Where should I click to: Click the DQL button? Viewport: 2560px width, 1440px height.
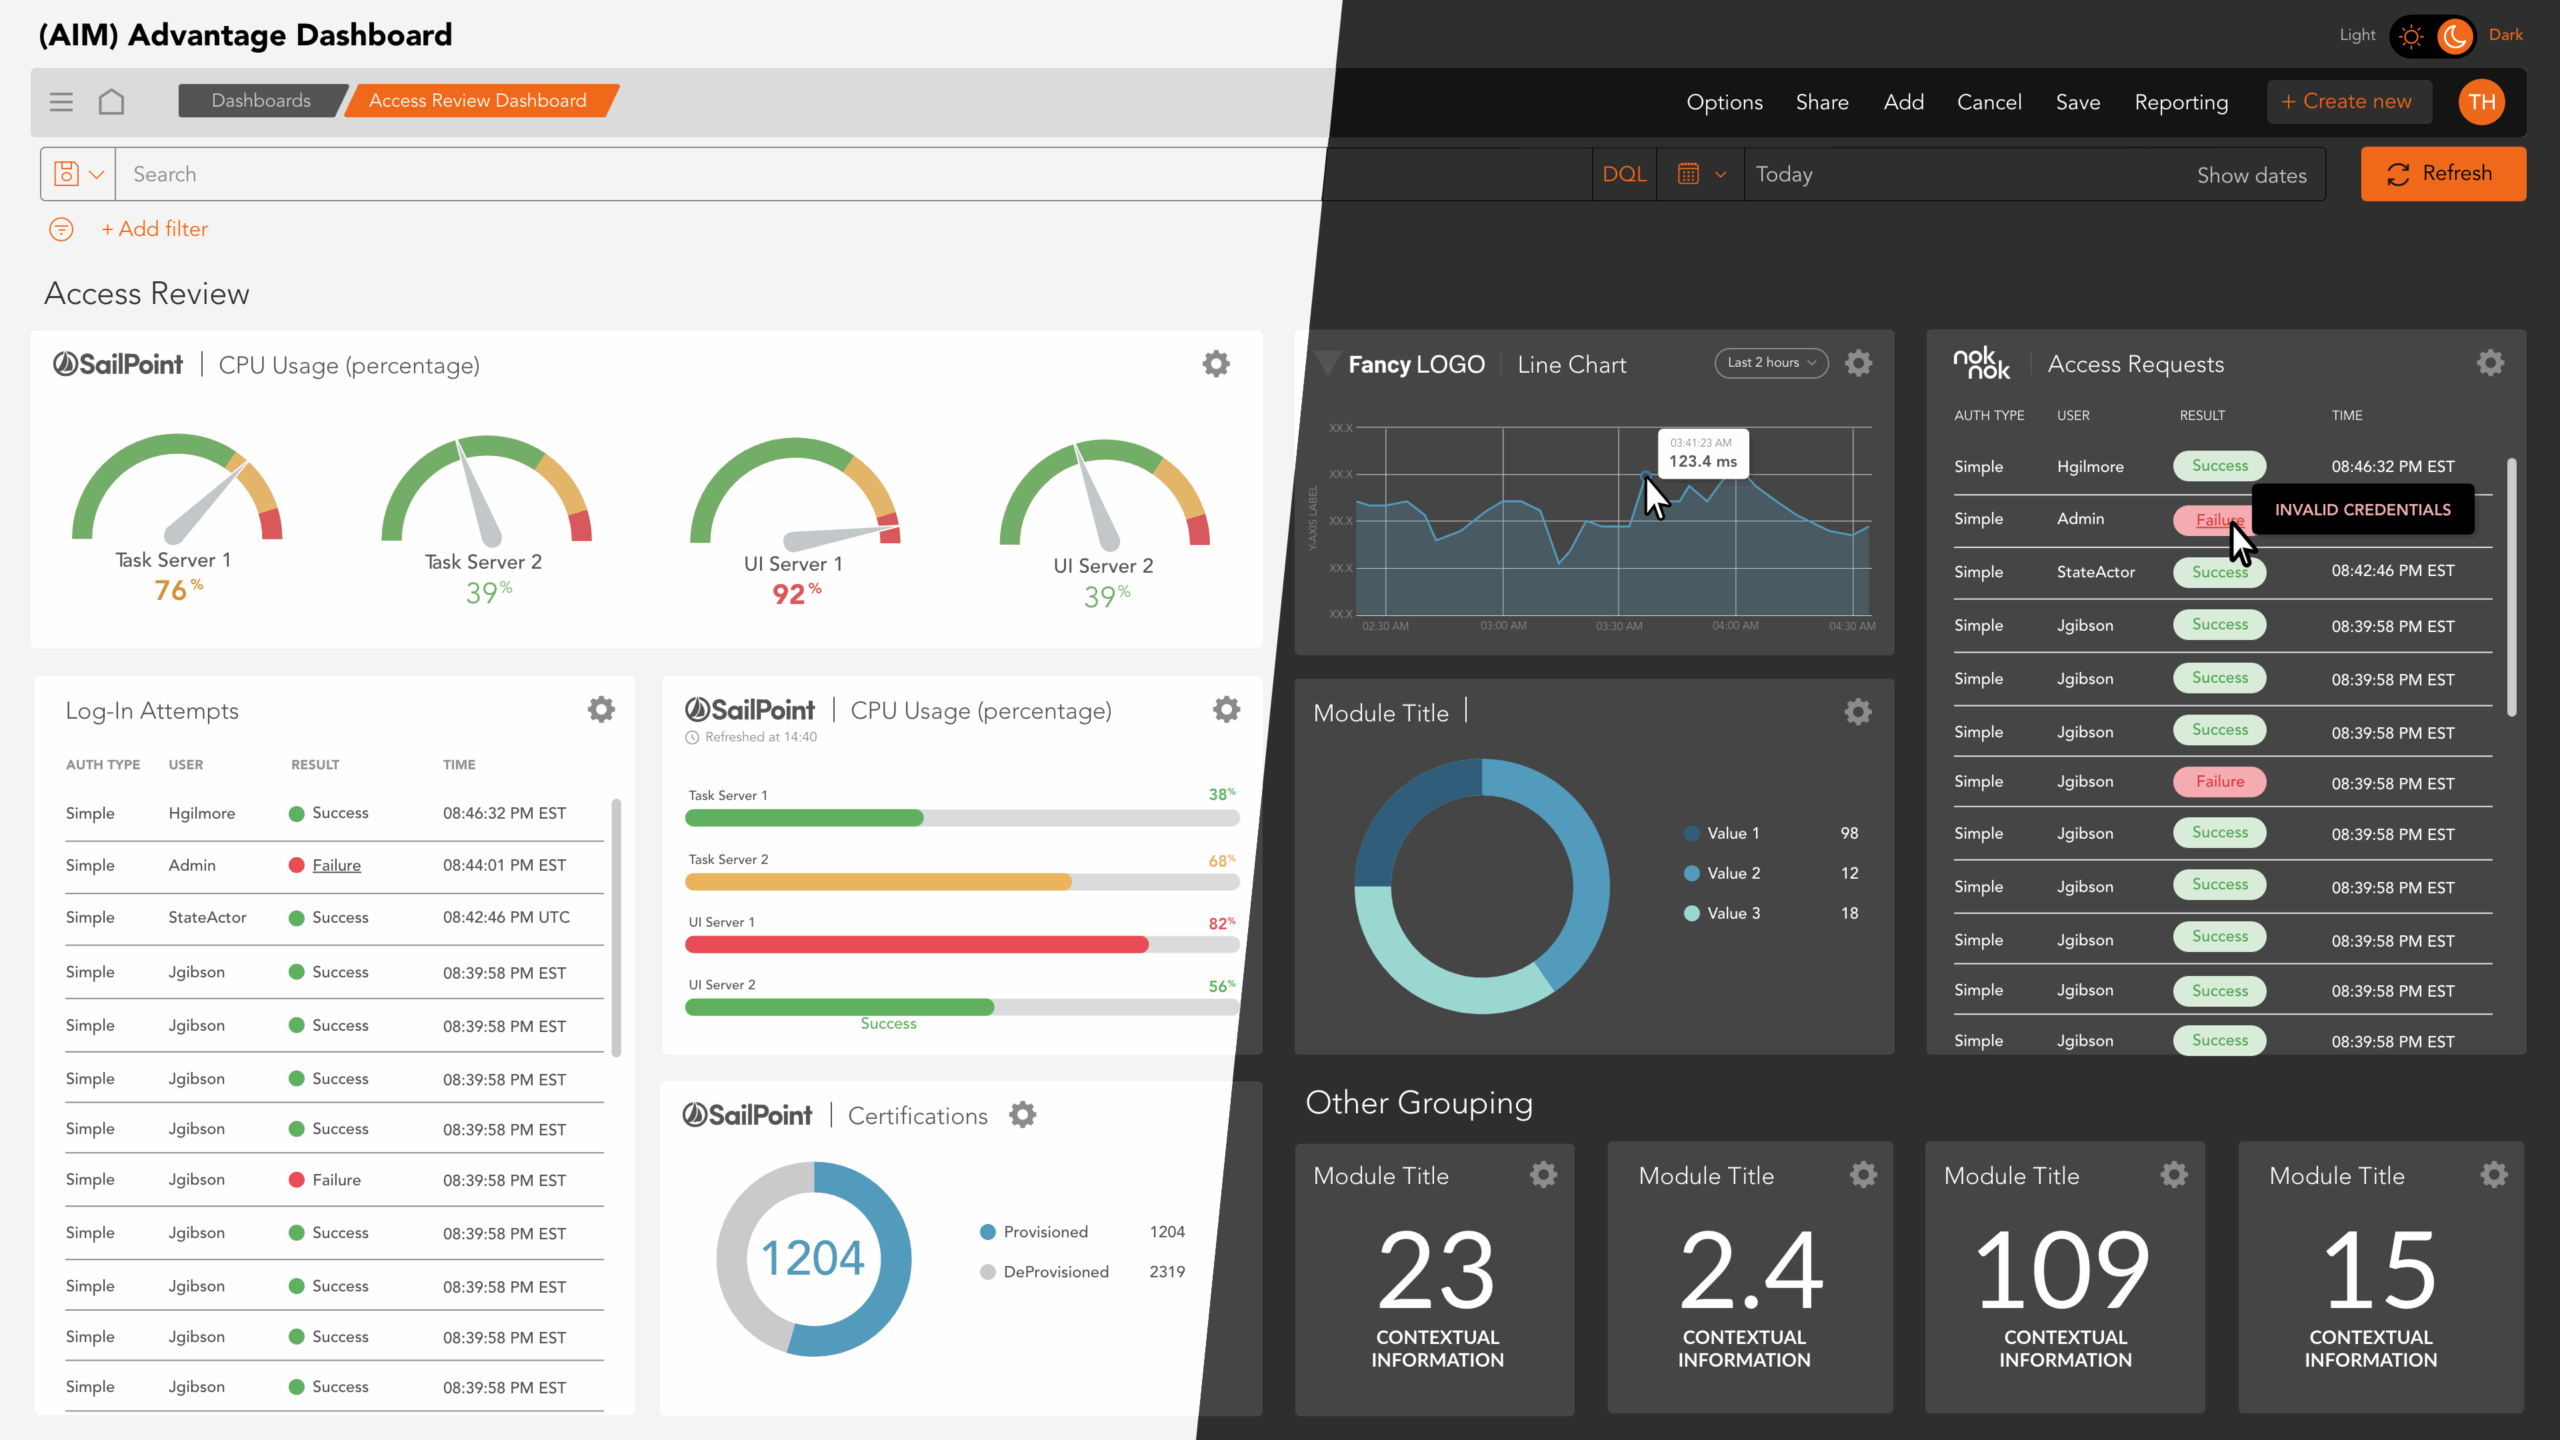tap(1624, 174)
